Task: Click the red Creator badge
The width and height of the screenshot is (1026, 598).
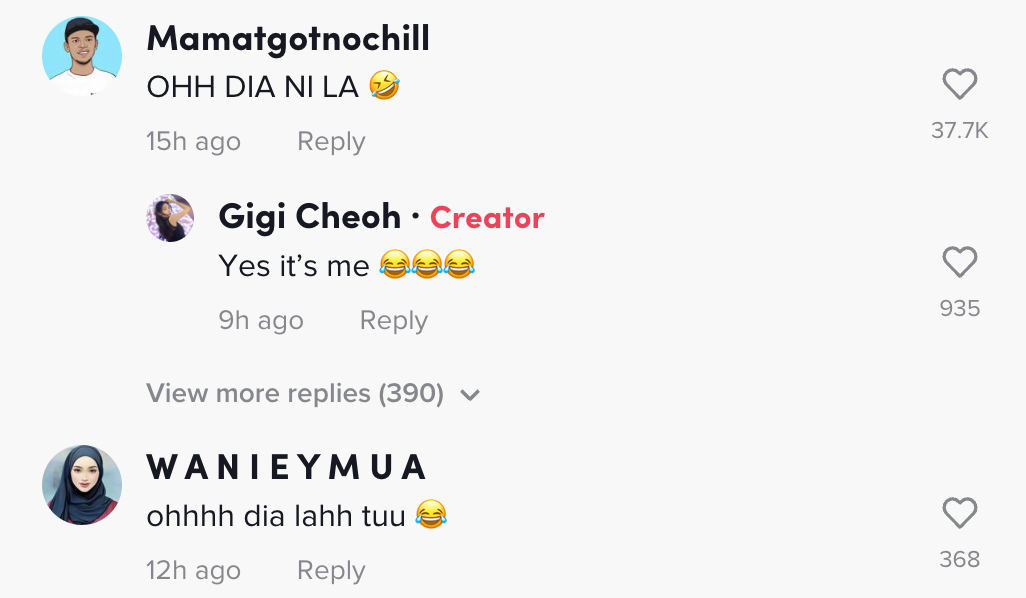Action: point(487,218)
